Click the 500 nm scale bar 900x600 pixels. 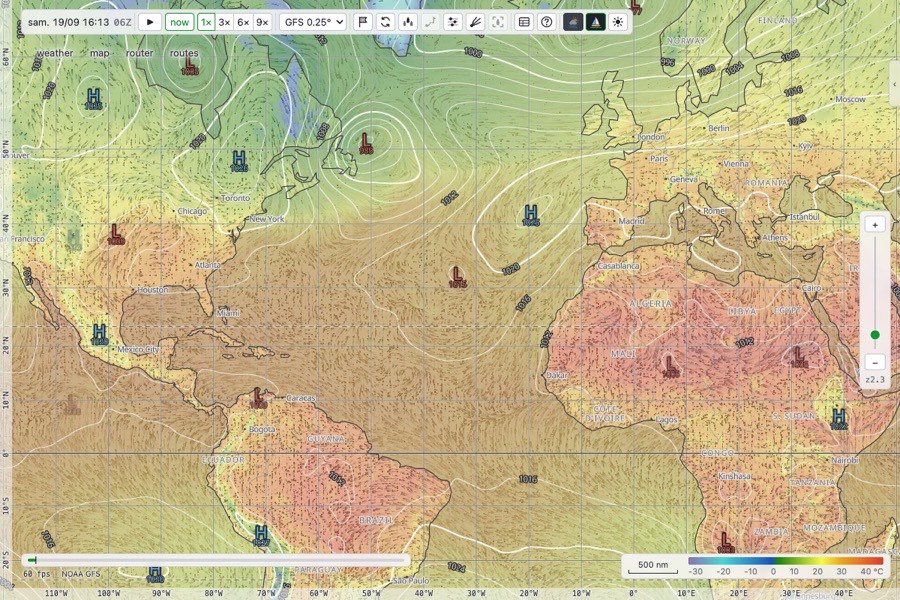click(653, 566)
